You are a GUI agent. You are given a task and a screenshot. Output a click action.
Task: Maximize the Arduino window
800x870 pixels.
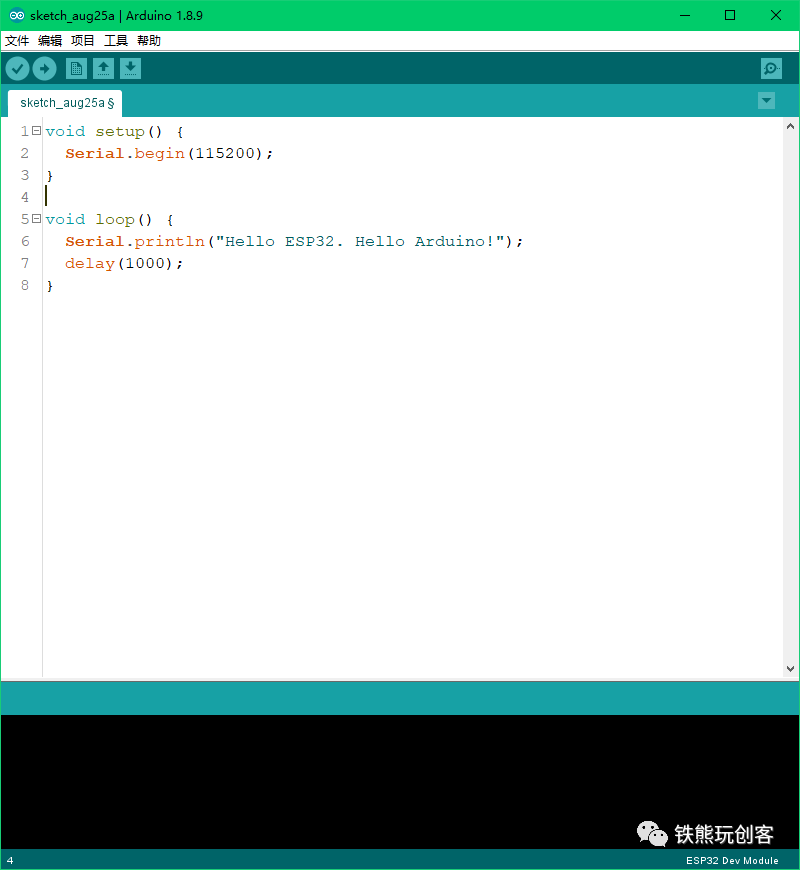[x=730, y=16]
